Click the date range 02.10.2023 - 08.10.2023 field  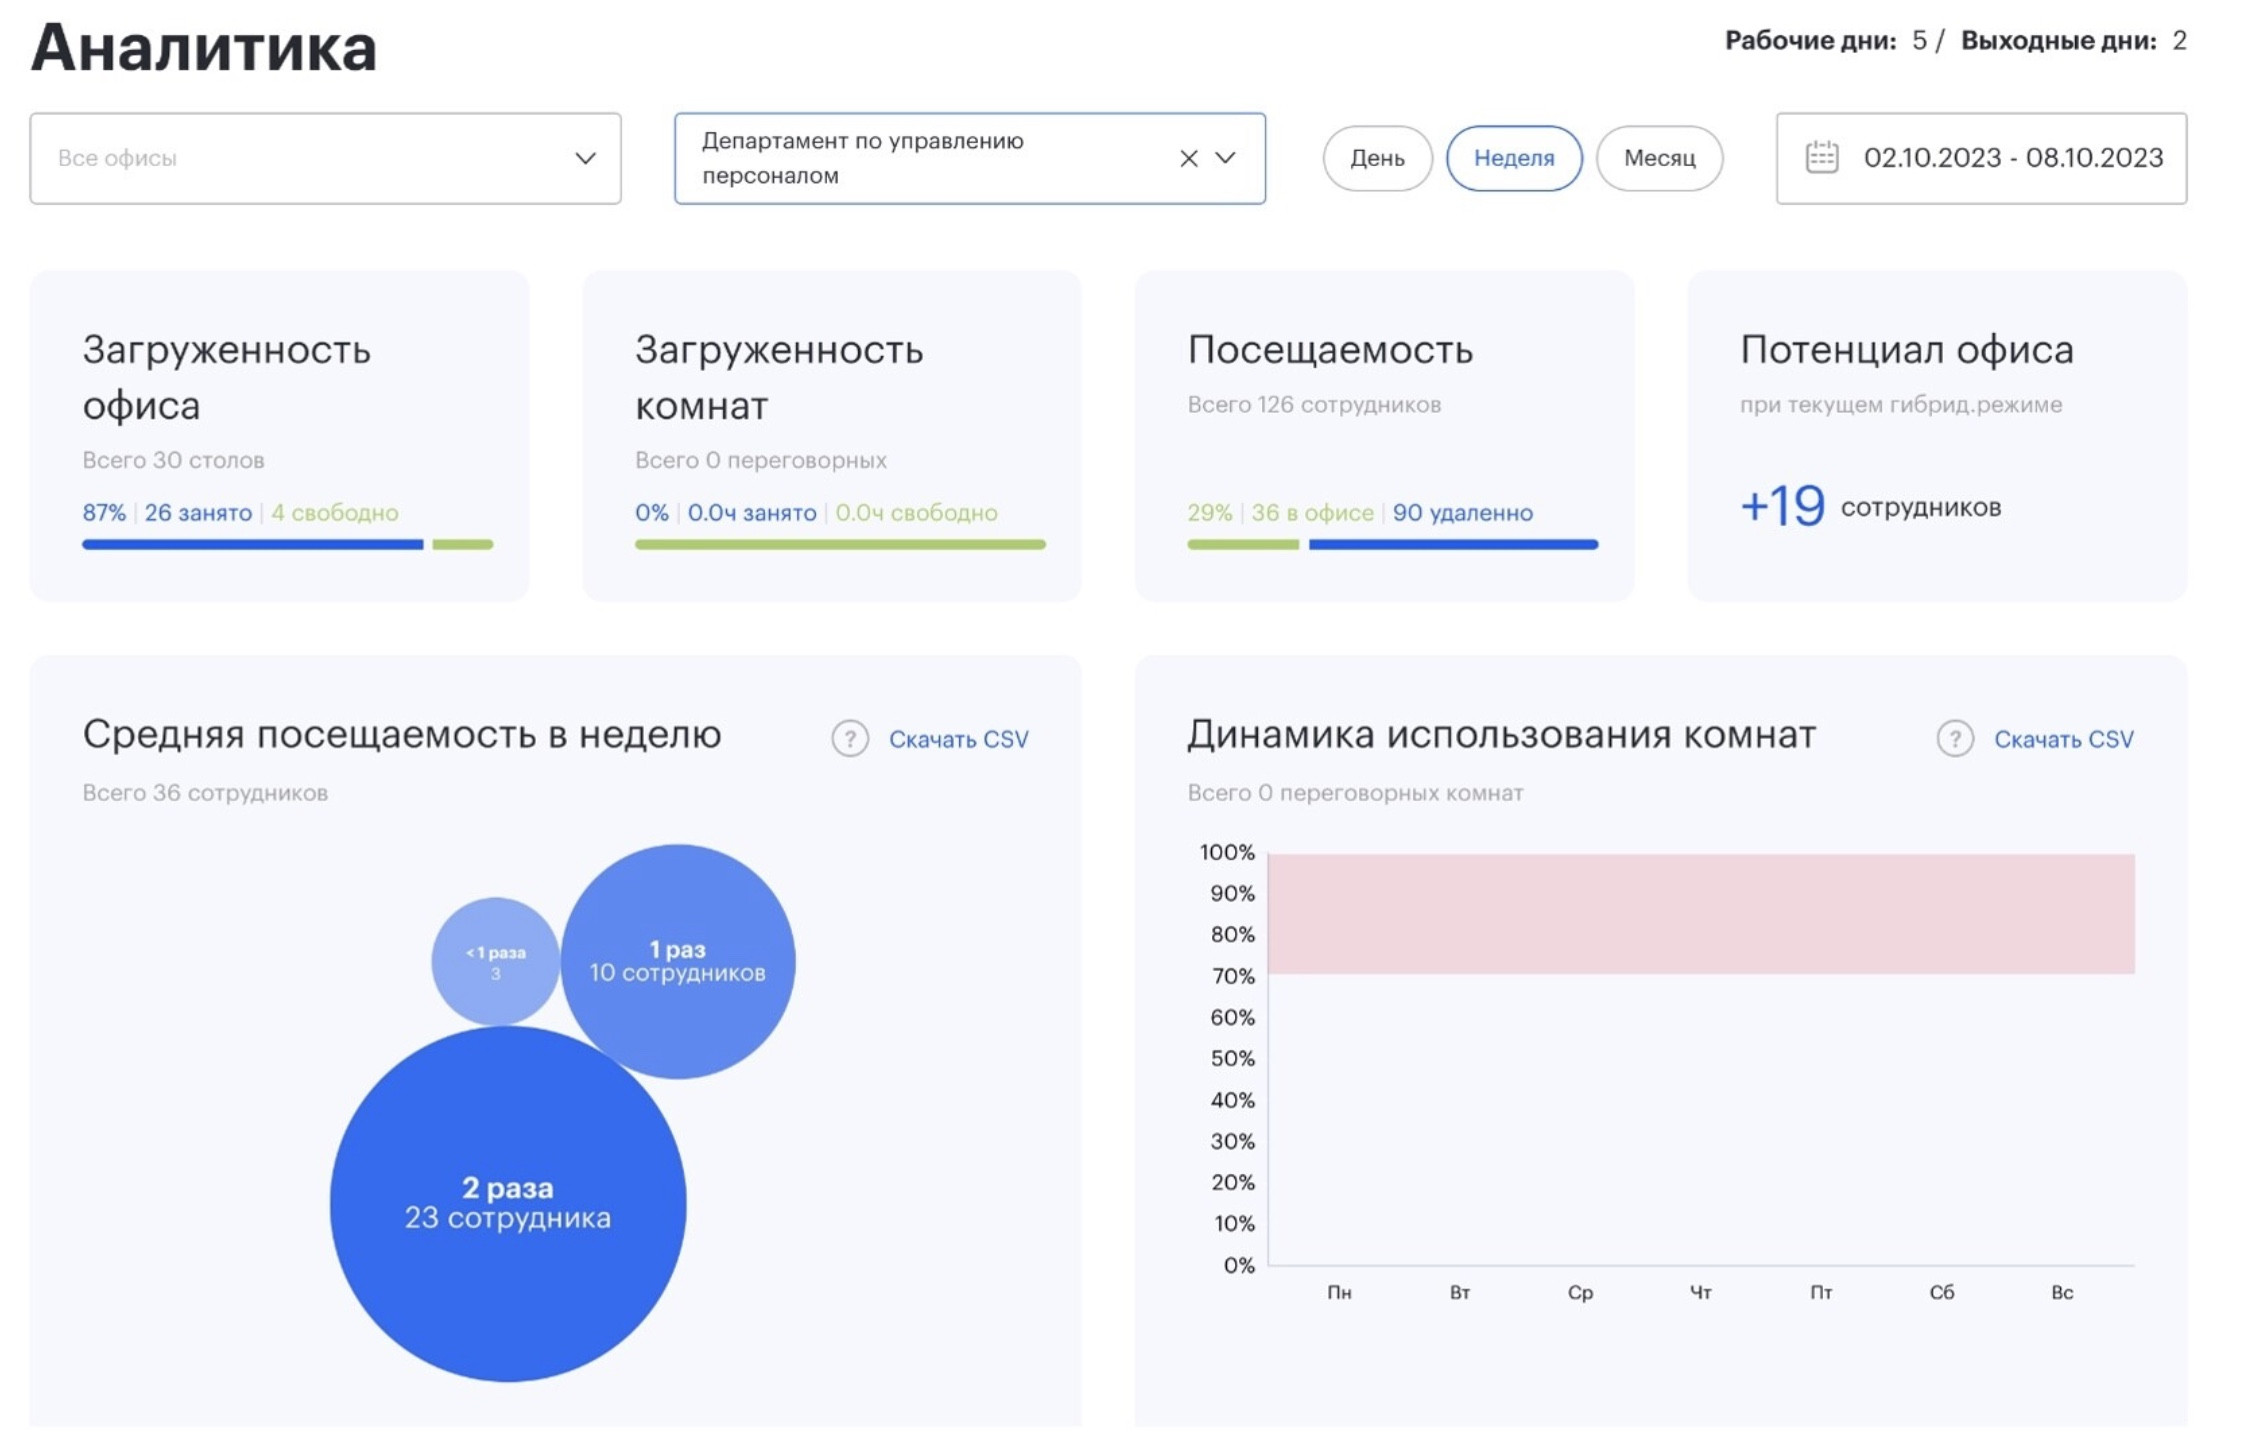point(2012,158)
